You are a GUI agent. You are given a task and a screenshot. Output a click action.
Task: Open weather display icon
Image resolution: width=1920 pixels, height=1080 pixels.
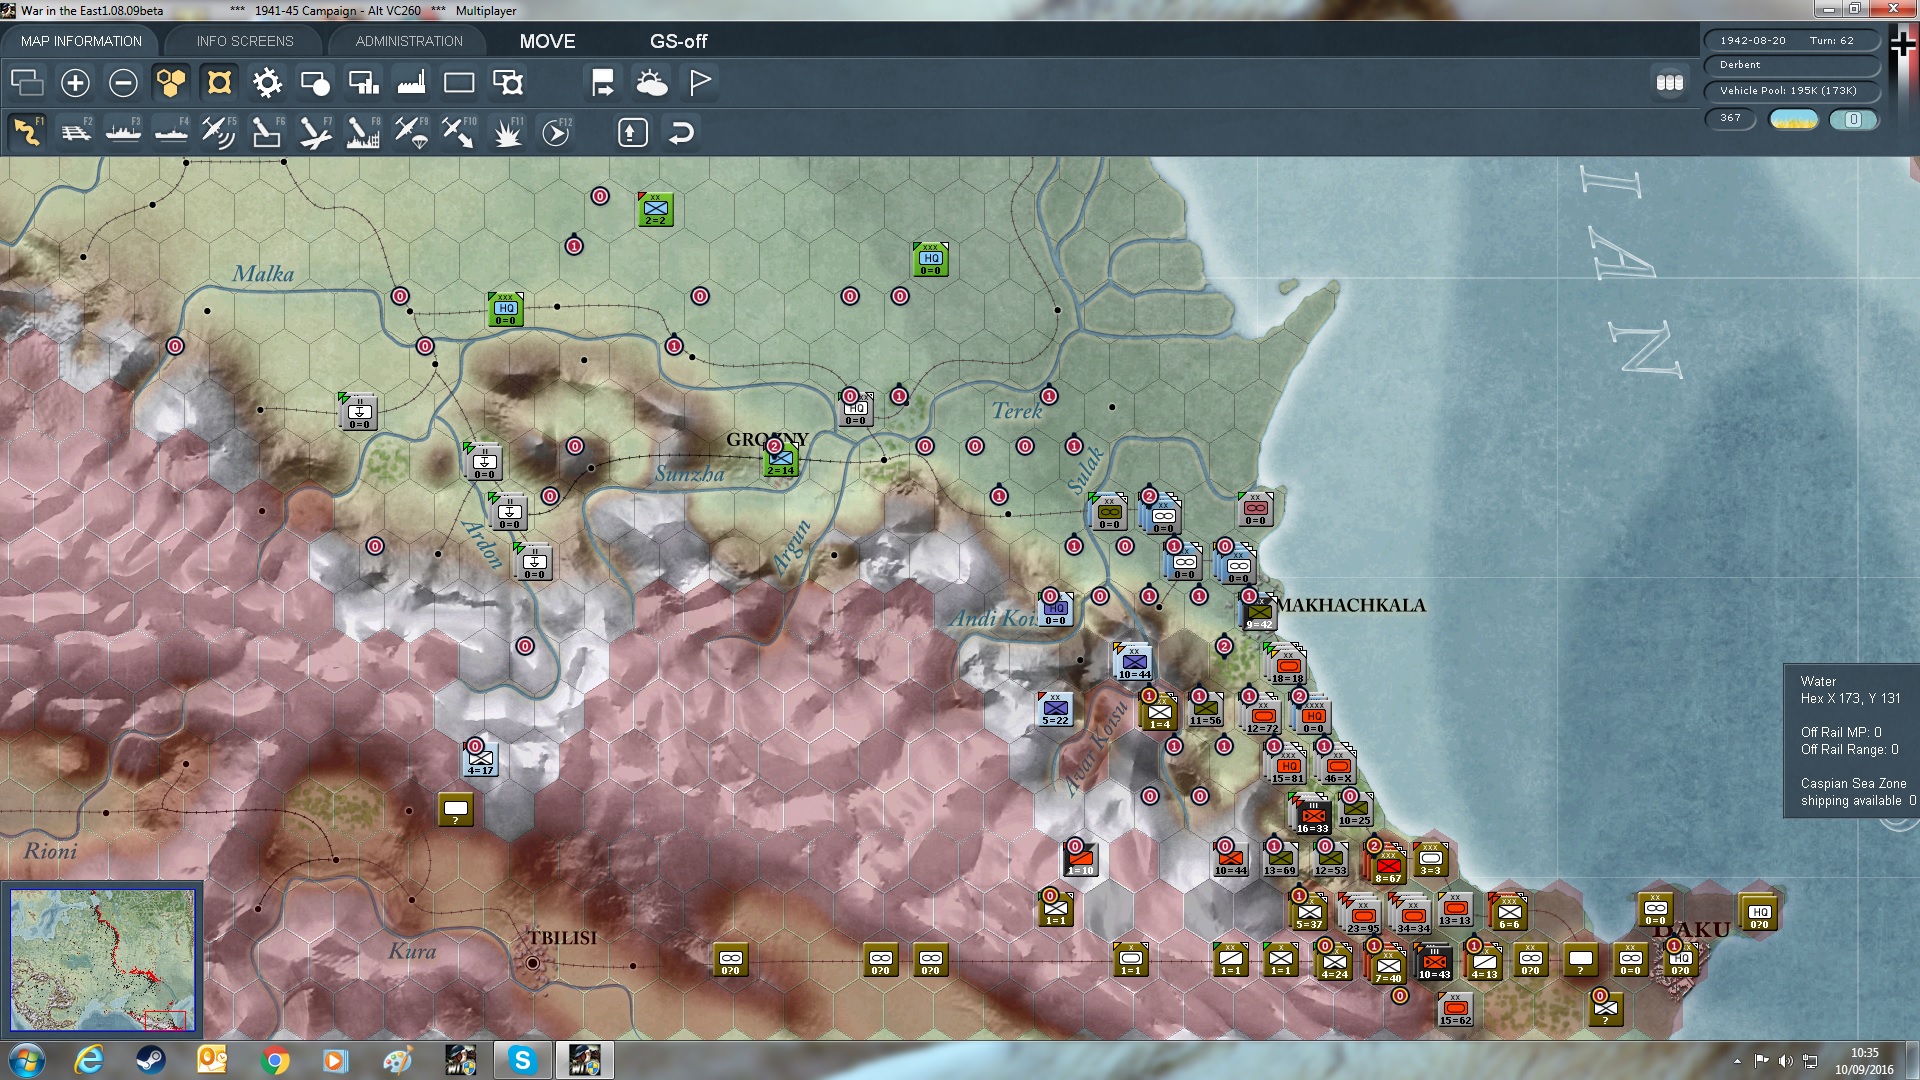tap(652, 83)
